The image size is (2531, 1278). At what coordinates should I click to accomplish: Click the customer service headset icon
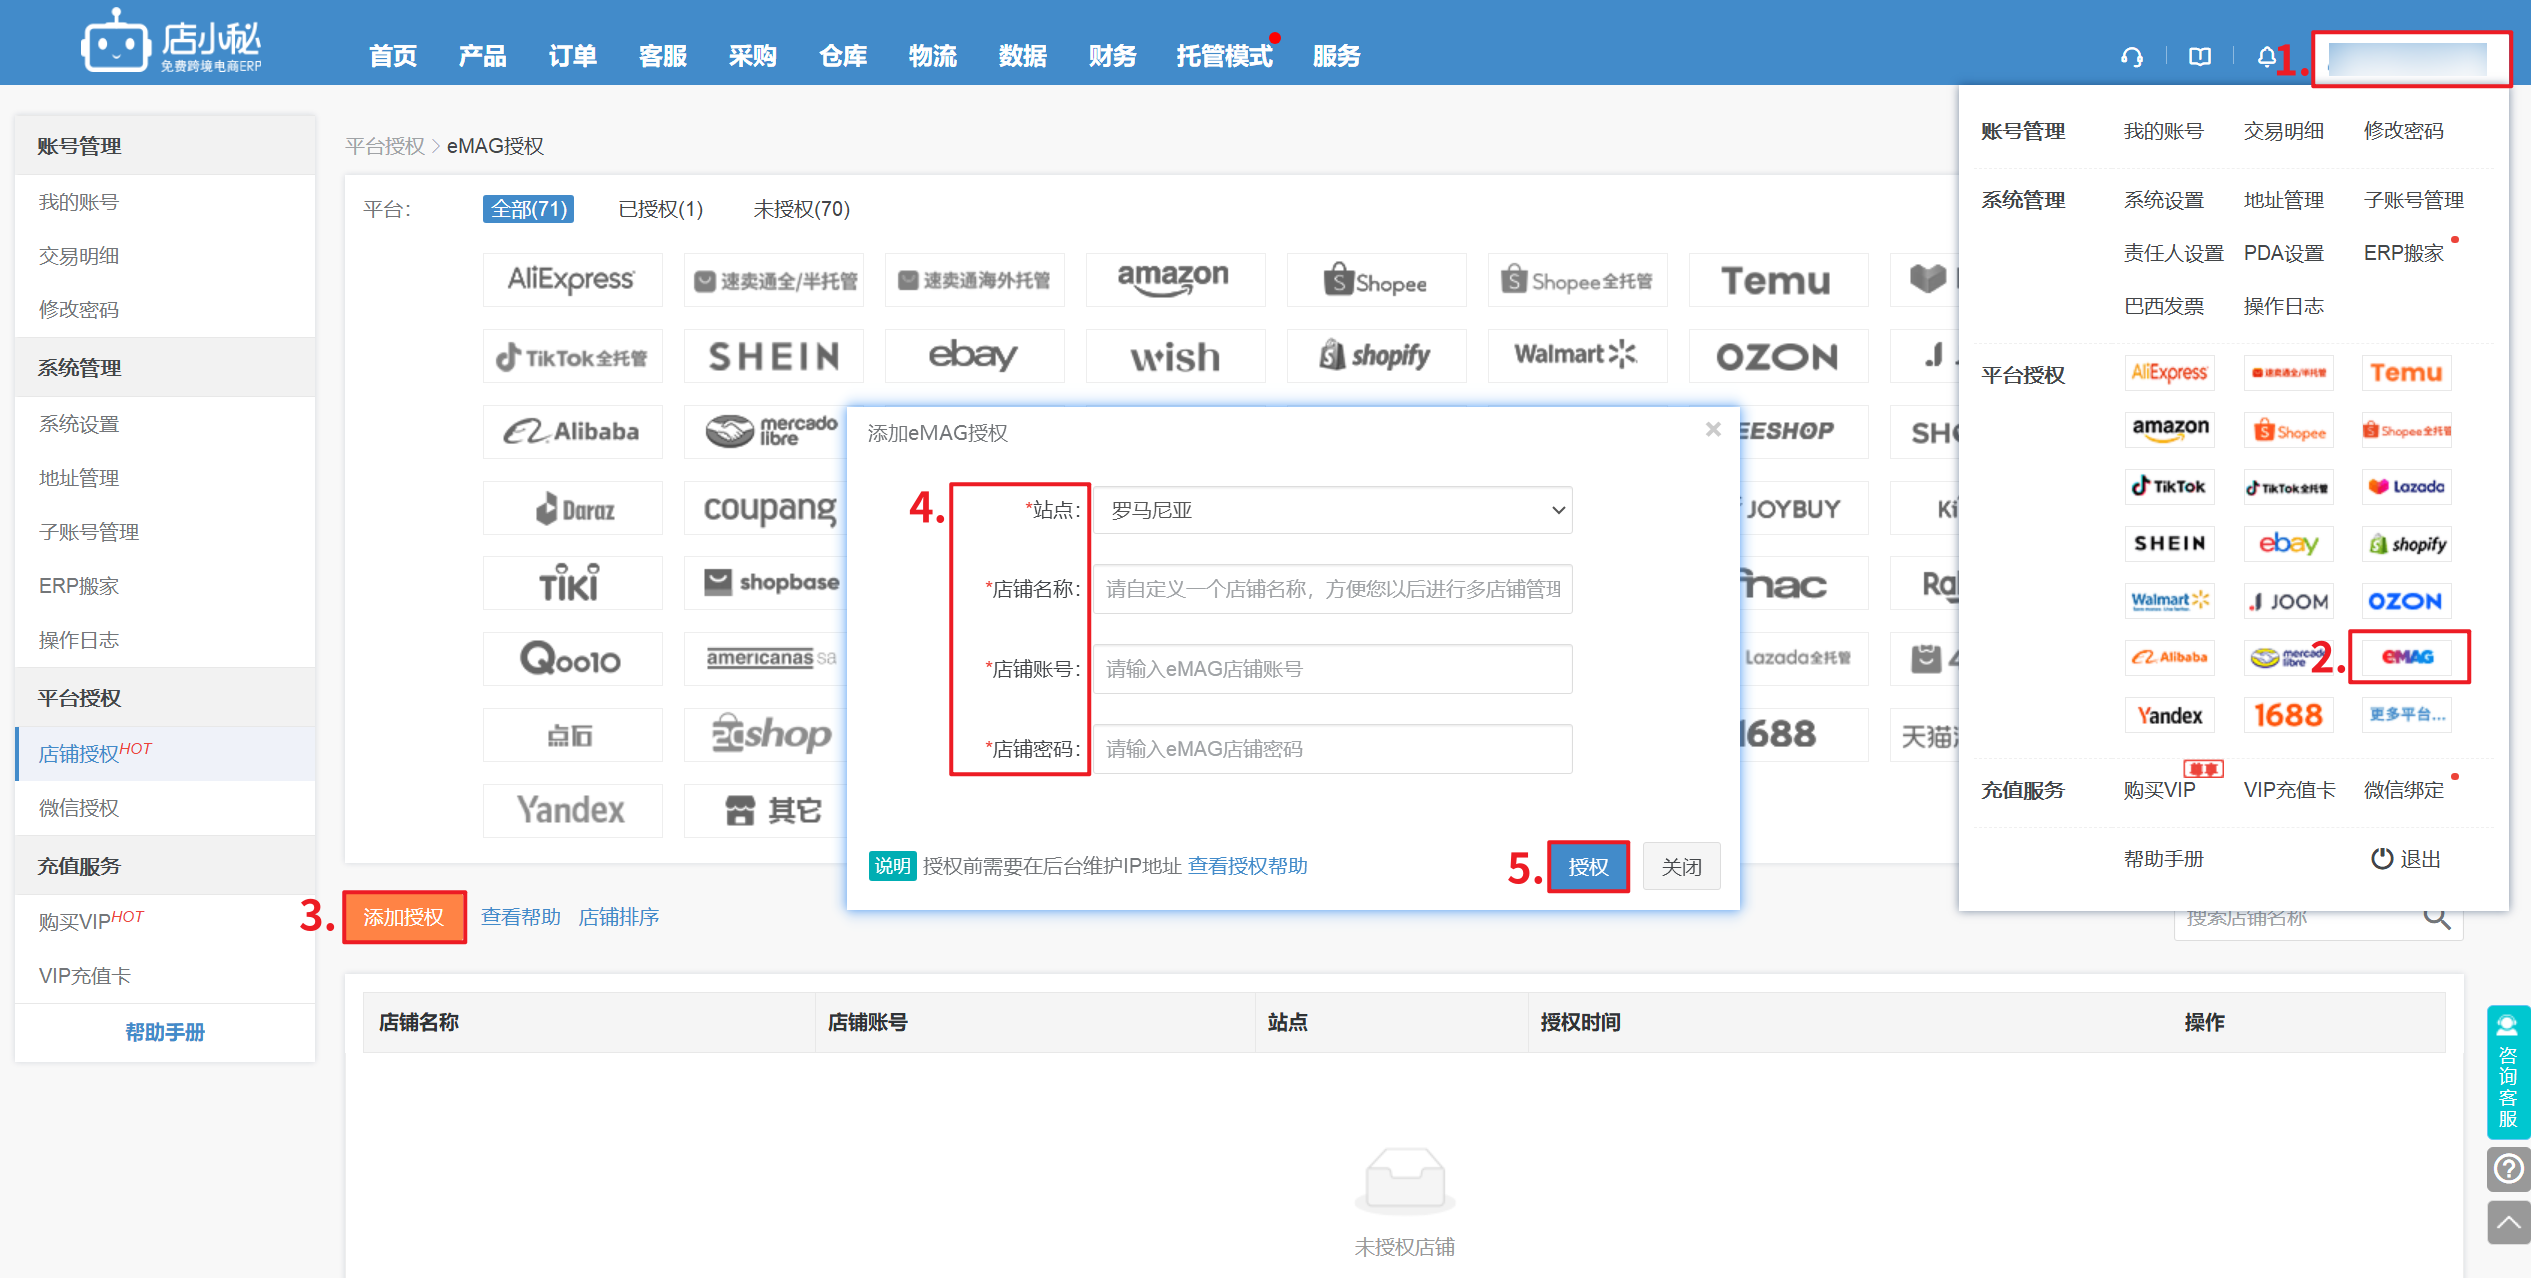2131,57
